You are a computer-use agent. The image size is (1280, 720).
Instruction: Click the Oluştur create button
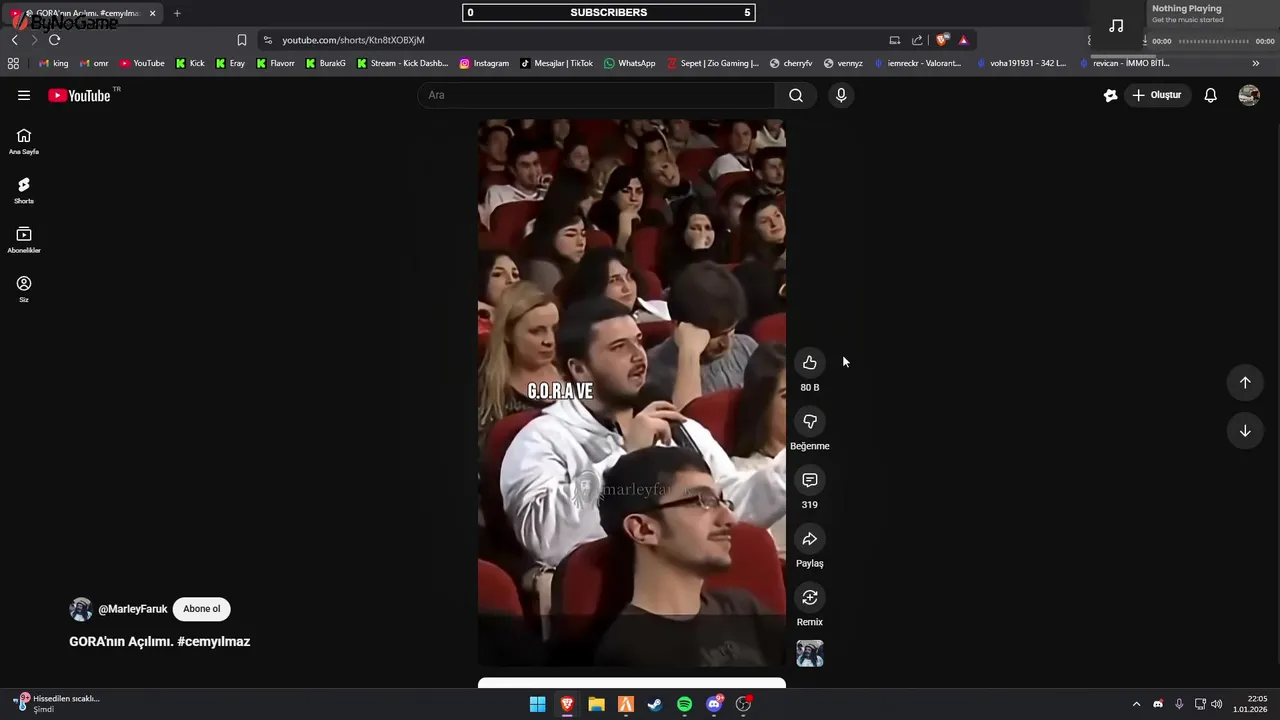point(1156,95)
